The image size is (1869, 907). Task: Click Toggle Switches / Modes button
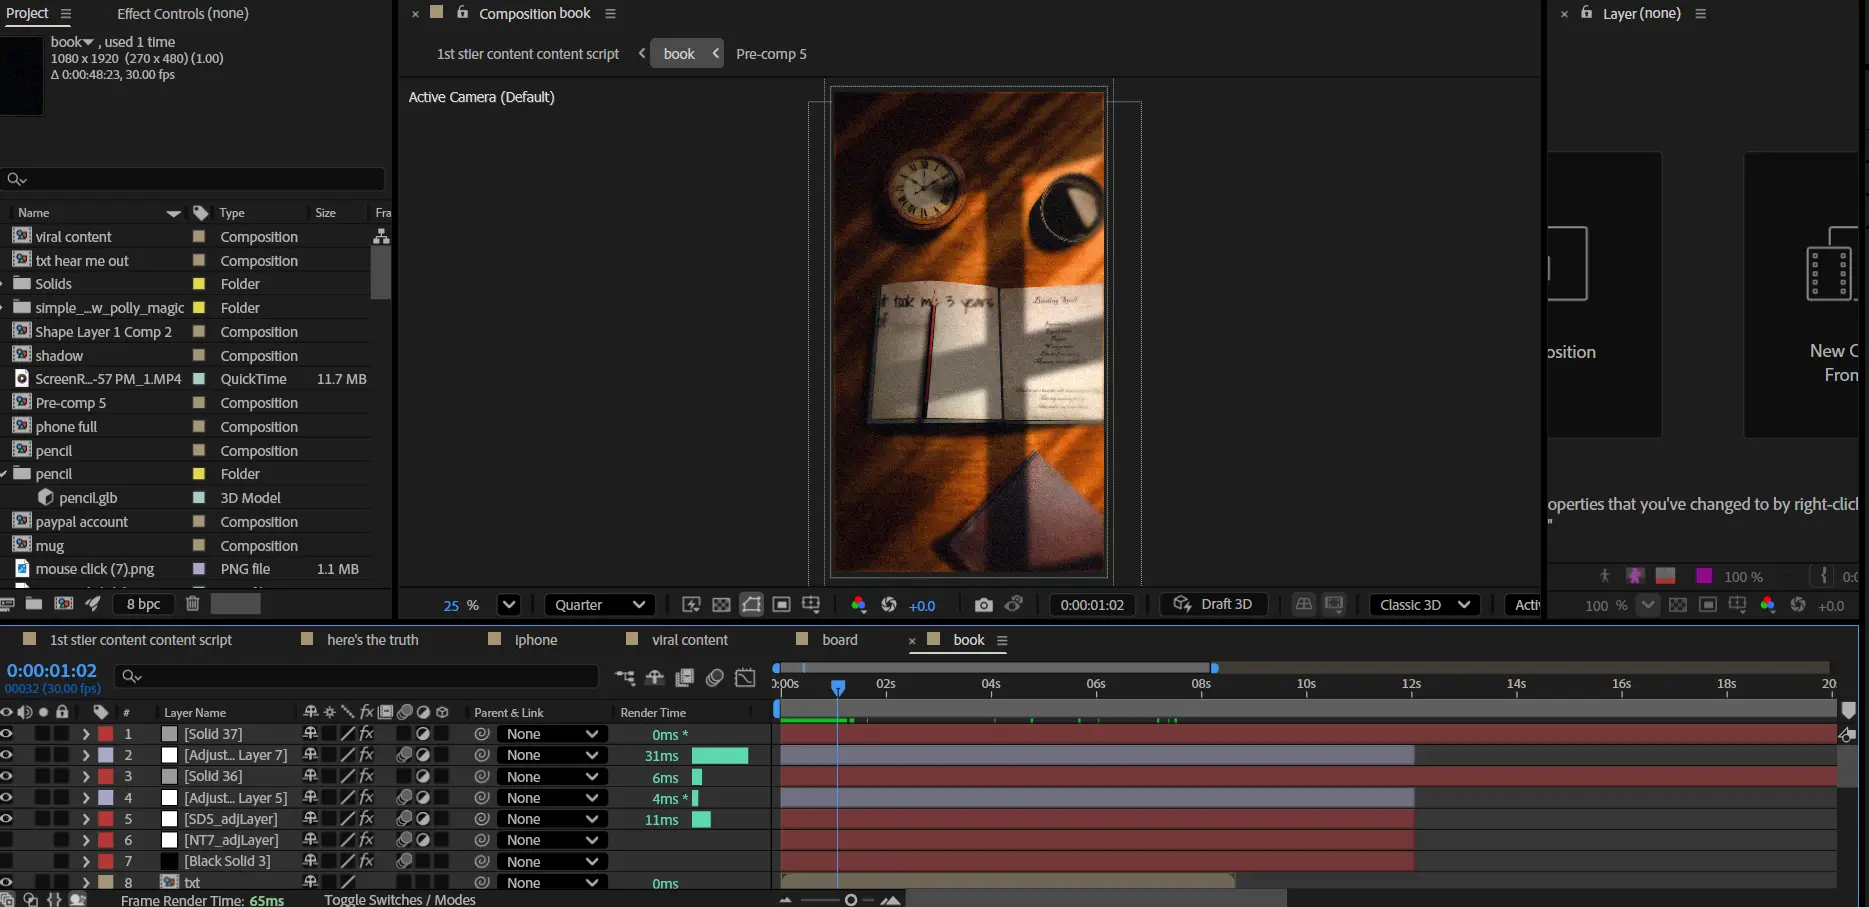[x=399, y=899]
